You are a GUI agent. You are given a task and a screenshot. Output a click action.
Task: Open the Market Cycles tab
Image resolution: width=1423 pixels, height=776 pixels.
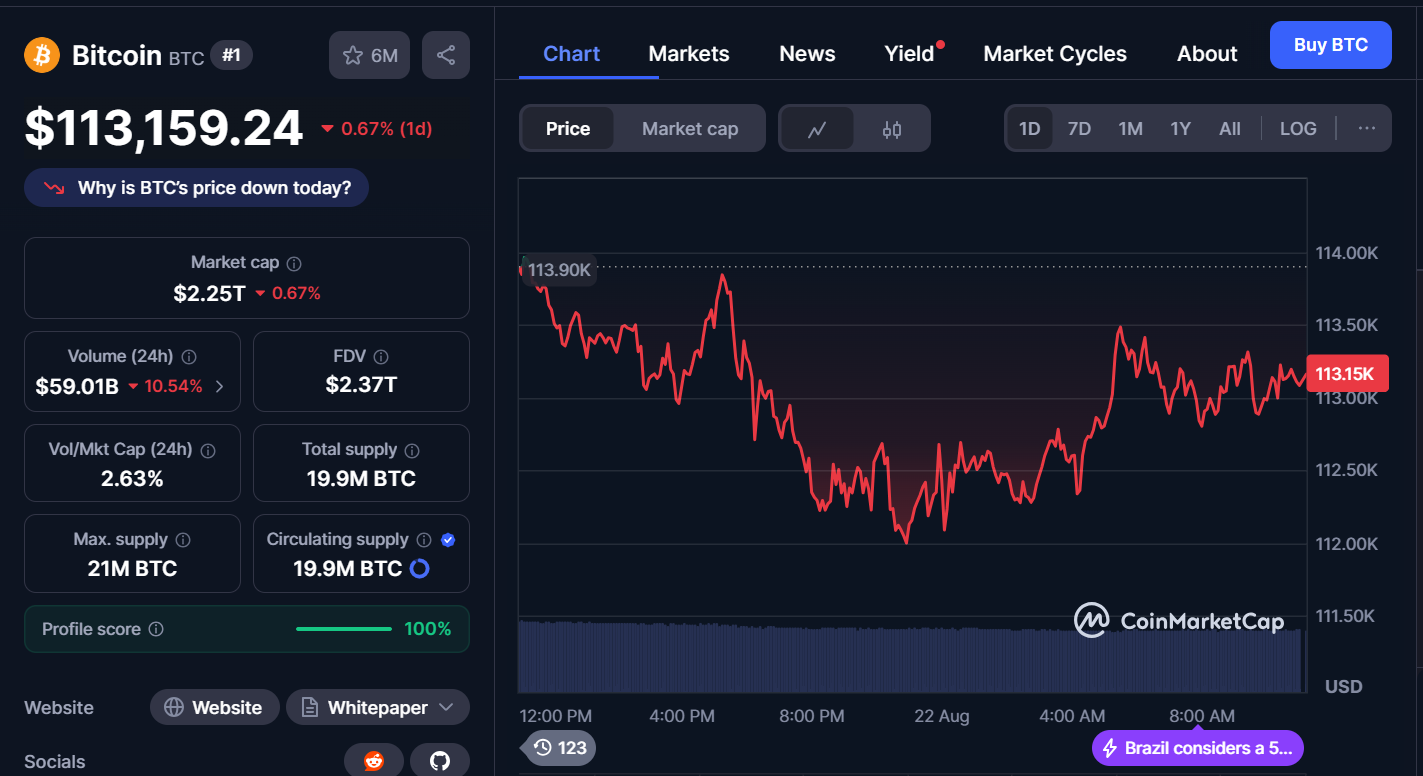click(1055, 54)
